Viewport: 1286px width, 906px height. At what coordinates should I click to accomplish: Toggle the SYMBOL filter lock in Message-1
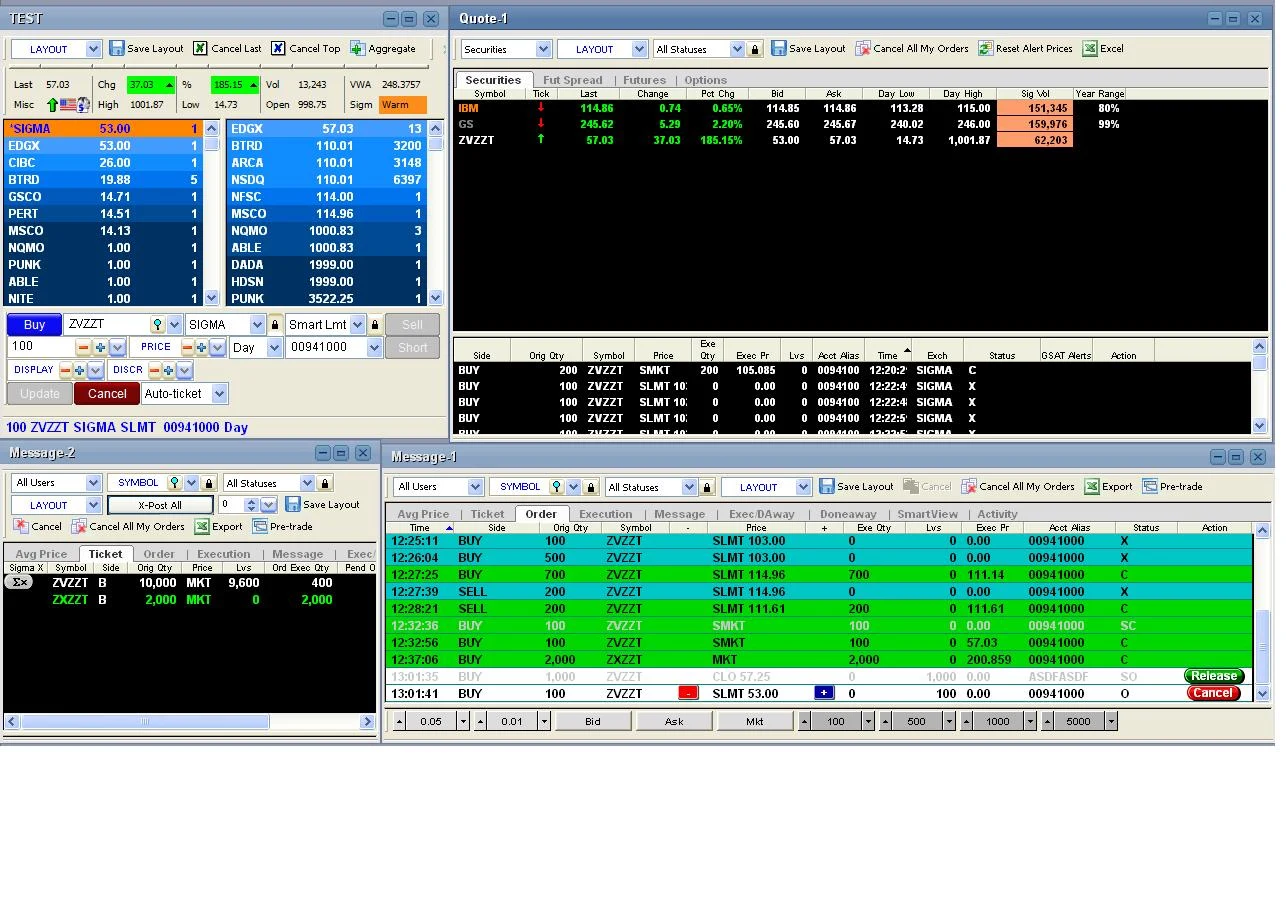[591, 487]
